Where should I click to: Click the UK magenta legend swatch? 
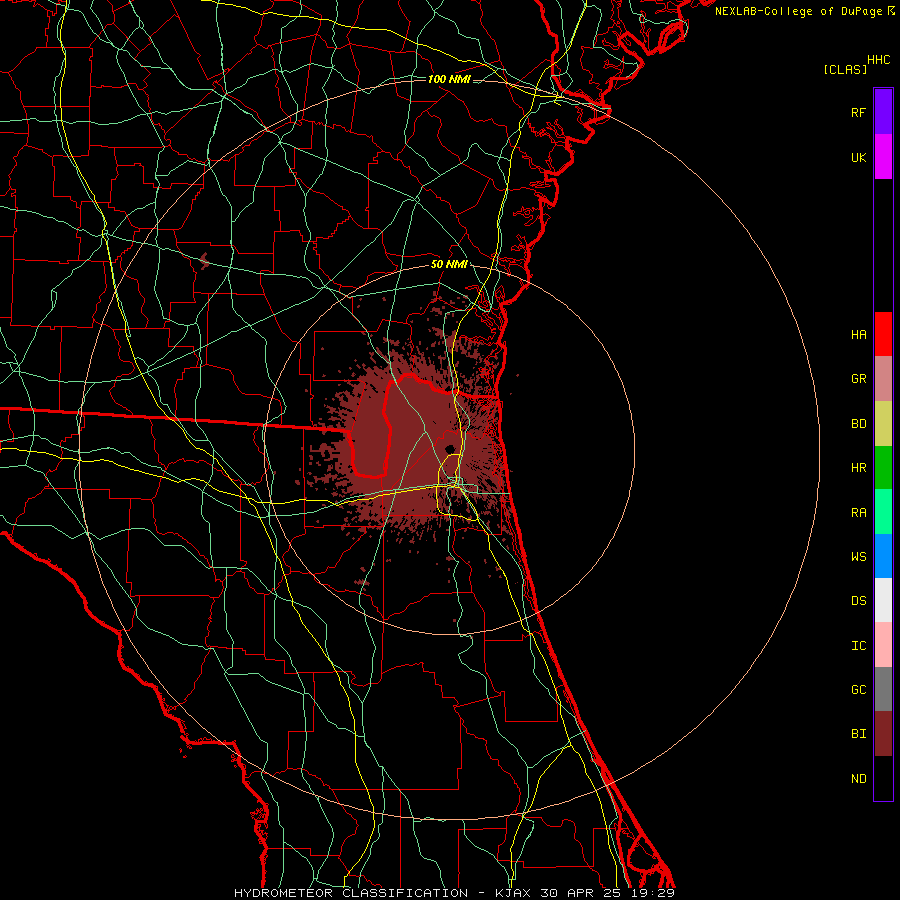(883, 157)
